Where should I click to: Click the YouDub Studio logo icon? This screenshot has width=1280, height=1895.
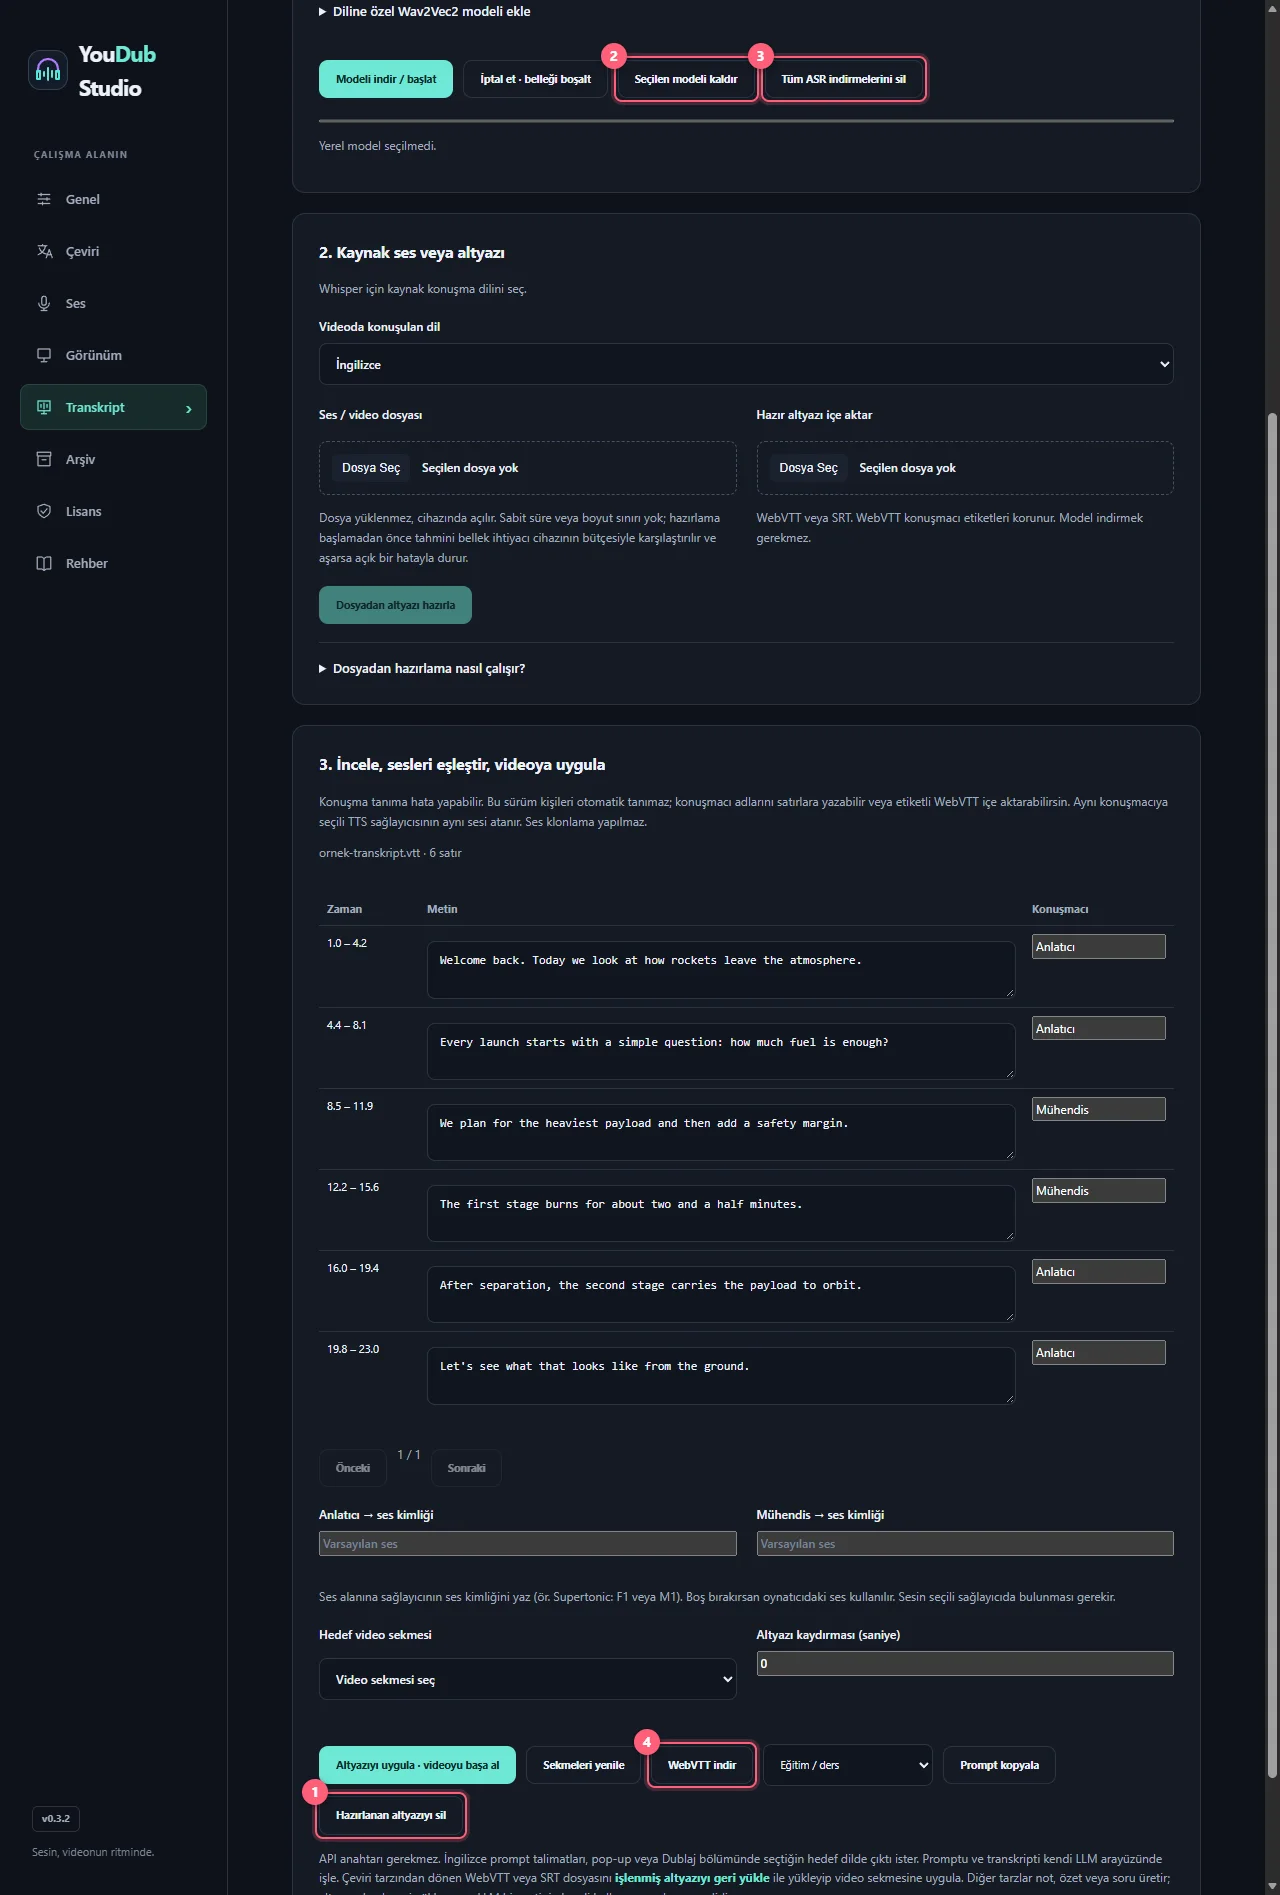[48, 70]
